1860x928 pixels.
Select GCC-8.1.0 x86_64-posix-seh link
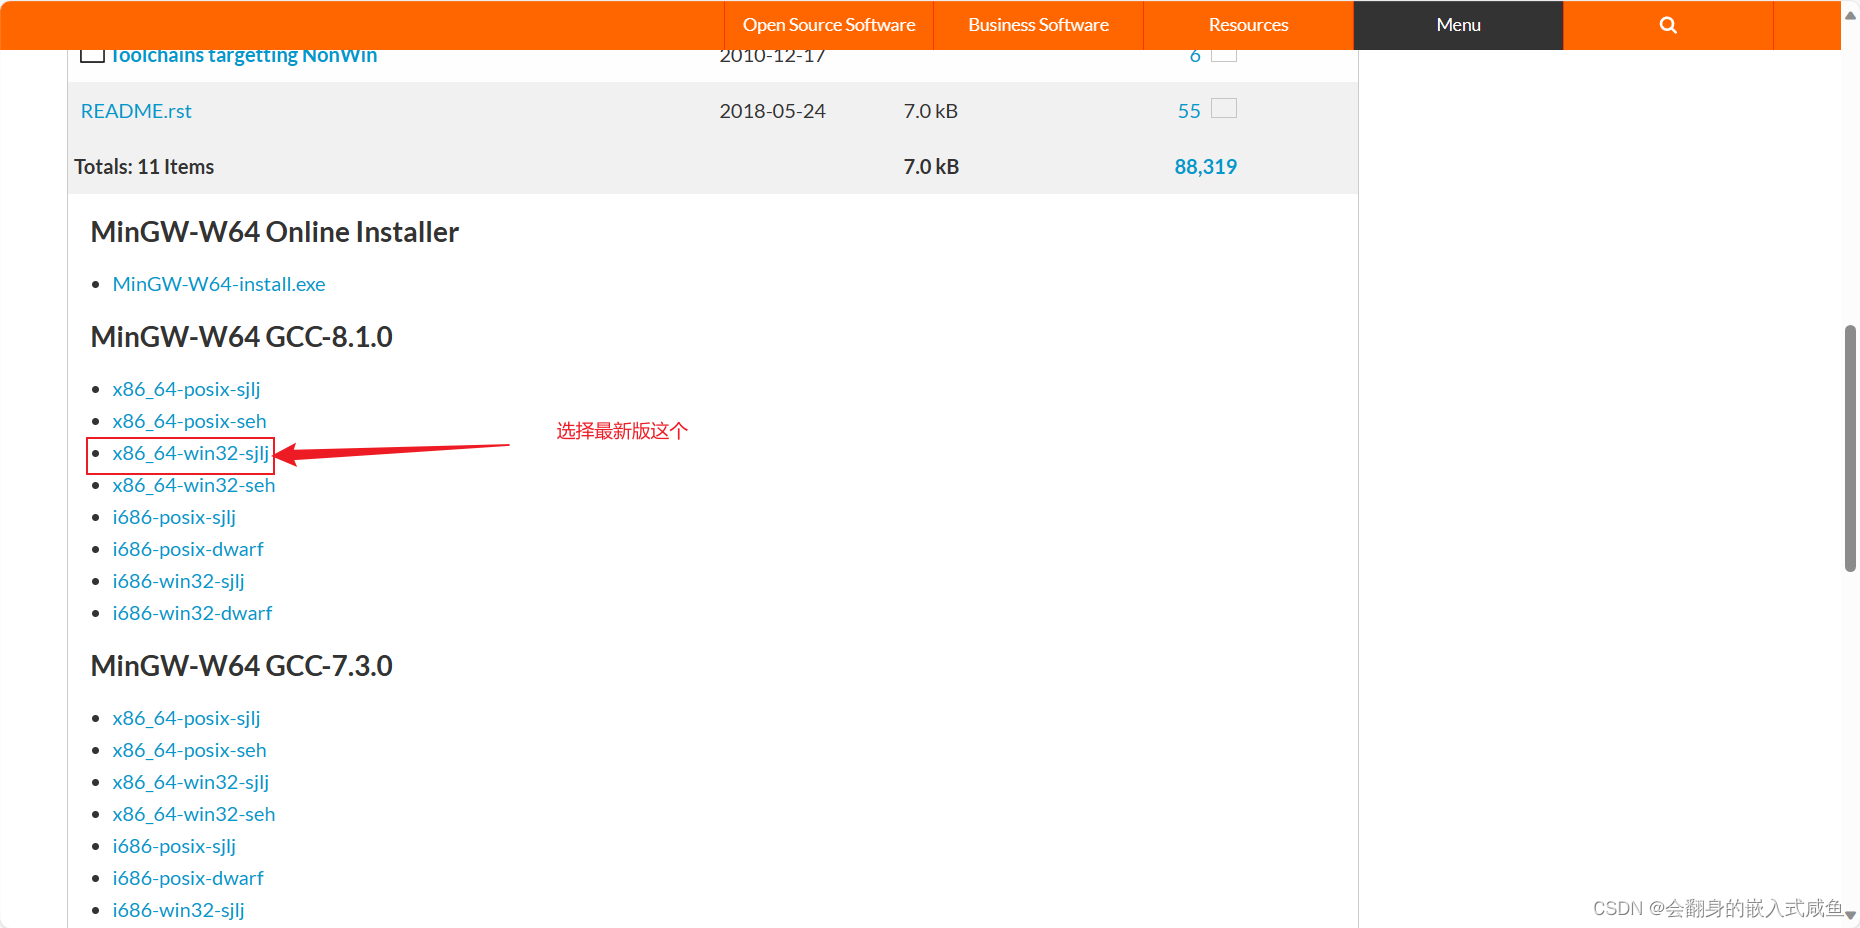[x=189, y=421]
